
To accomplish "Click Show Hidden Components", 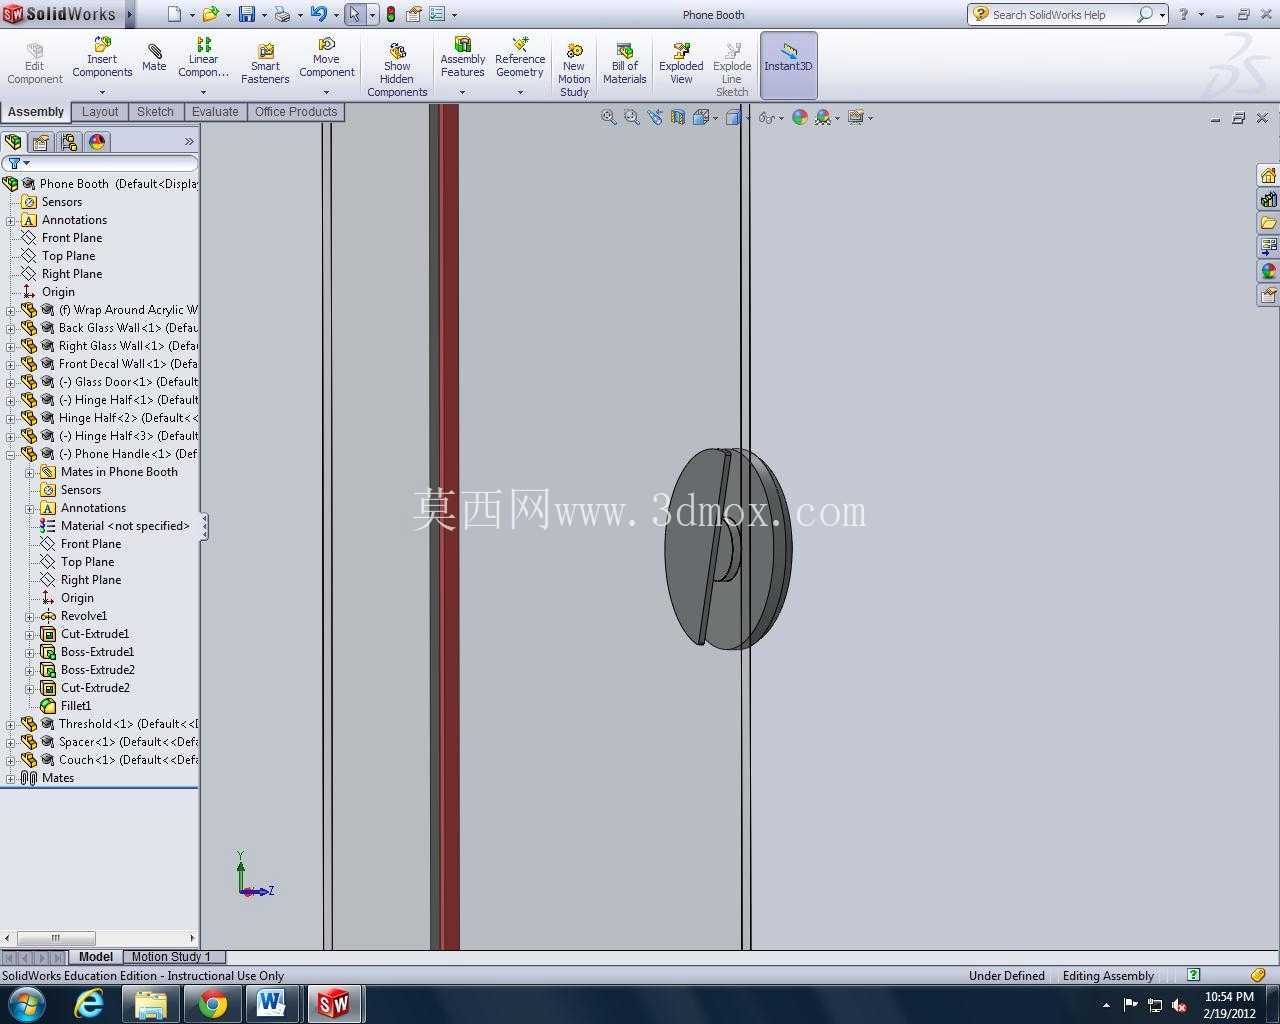I will coord(397,70).
